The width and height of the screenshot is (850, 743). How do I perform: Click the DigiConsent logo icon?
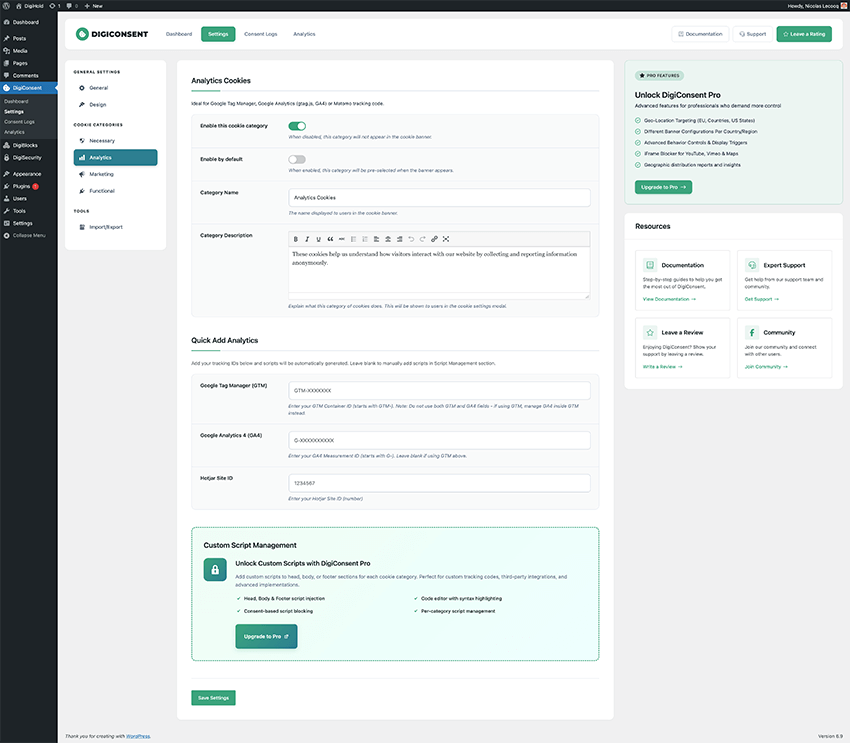pos(83,34)
